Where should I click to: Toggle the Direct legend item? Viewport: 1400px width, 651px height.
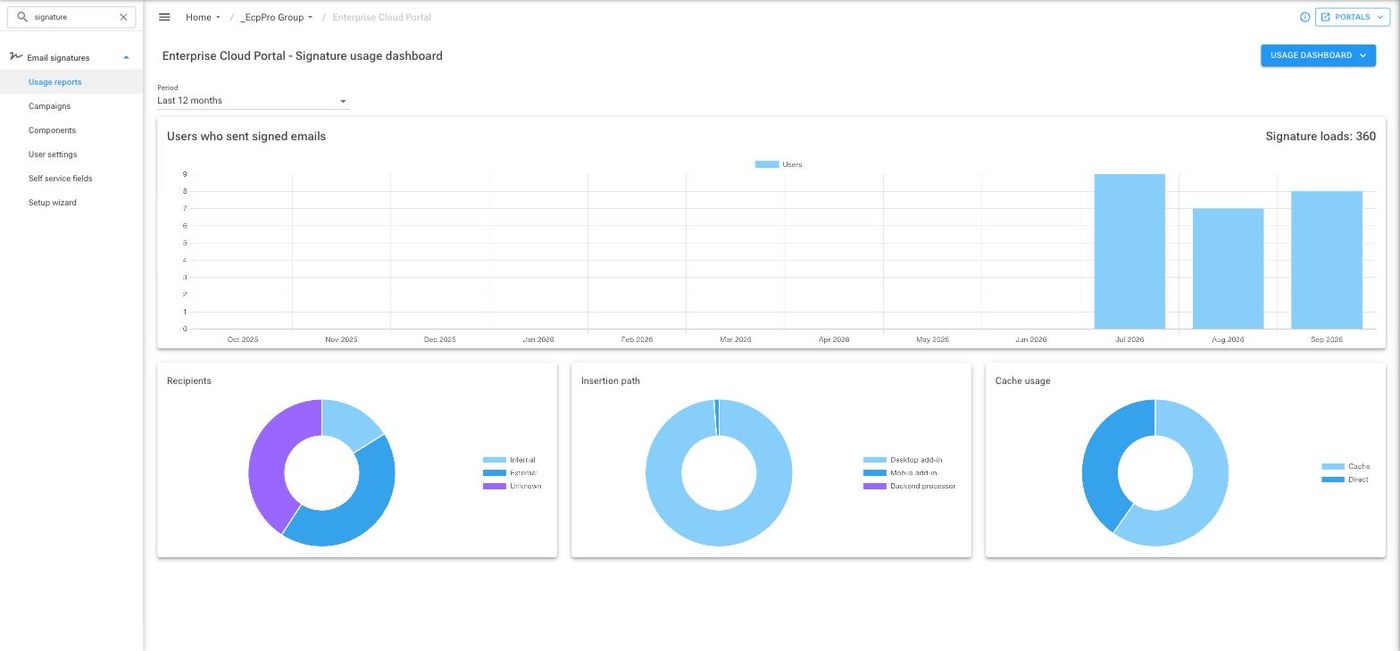(x=1345, y=480)
